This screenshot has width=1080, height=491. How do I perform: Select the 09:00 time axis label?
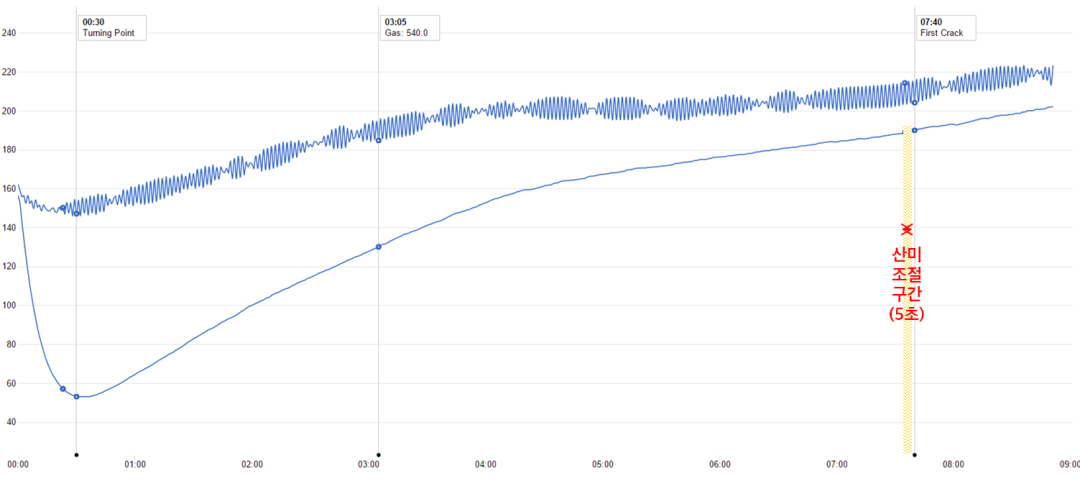1069,465
